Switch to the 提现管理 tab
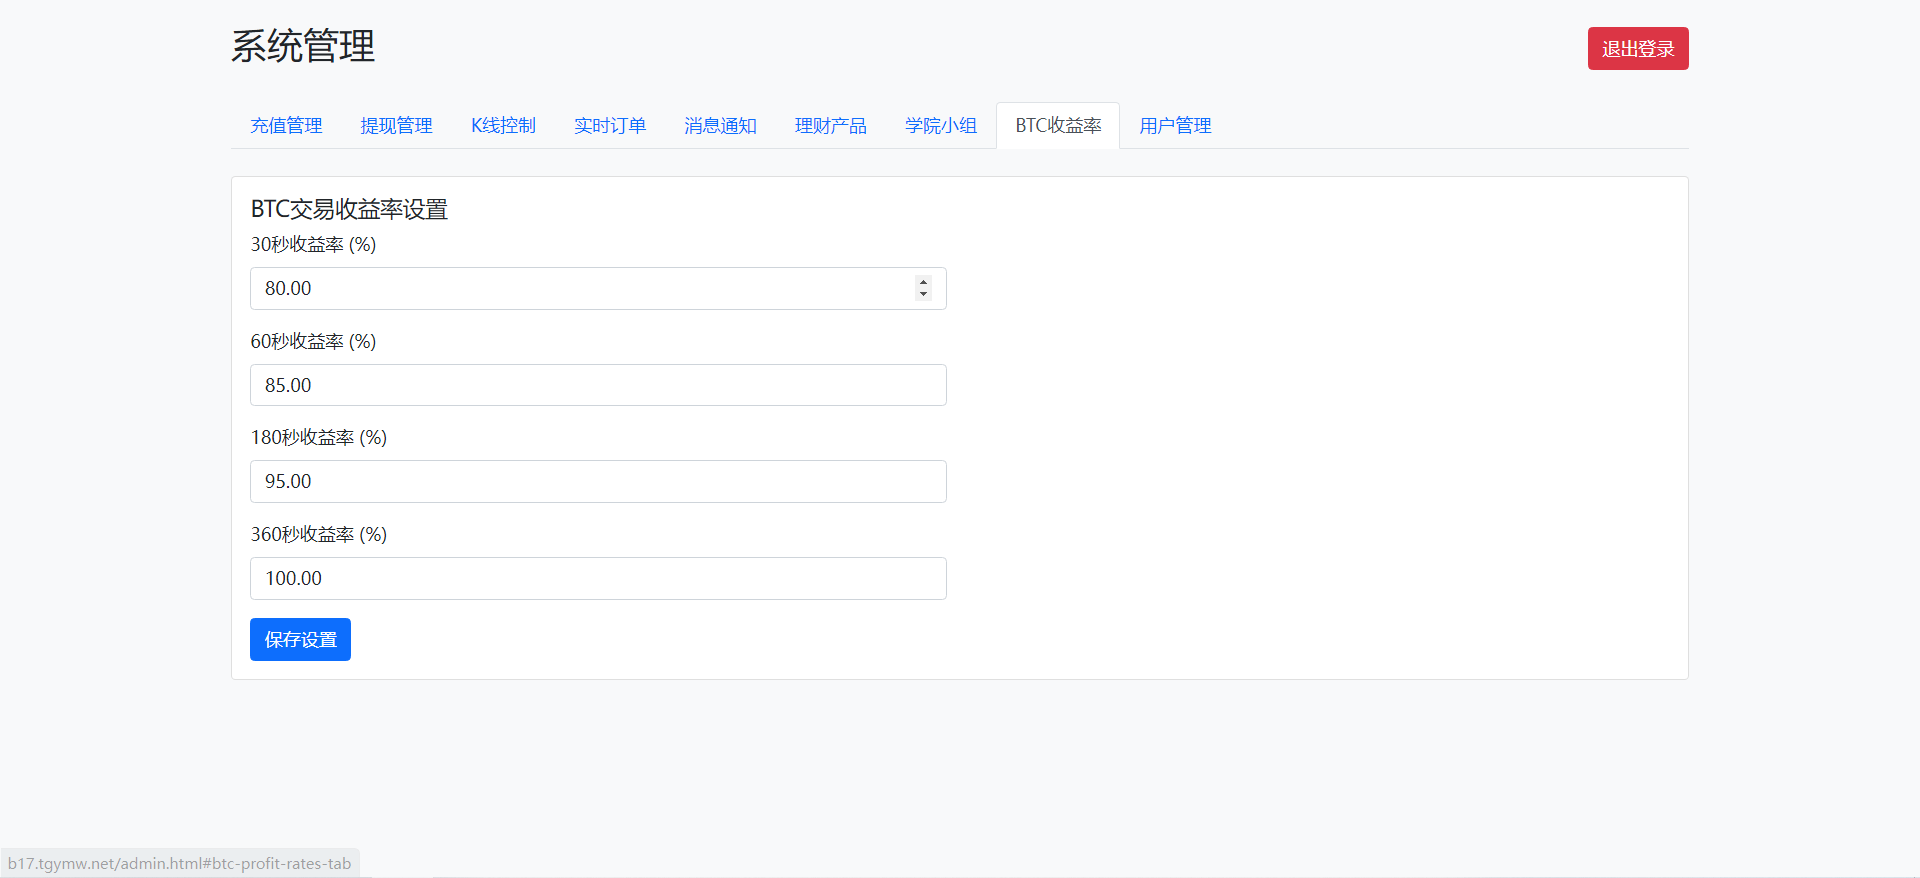This screenshot has width=1920, height=878. (396, 126)
